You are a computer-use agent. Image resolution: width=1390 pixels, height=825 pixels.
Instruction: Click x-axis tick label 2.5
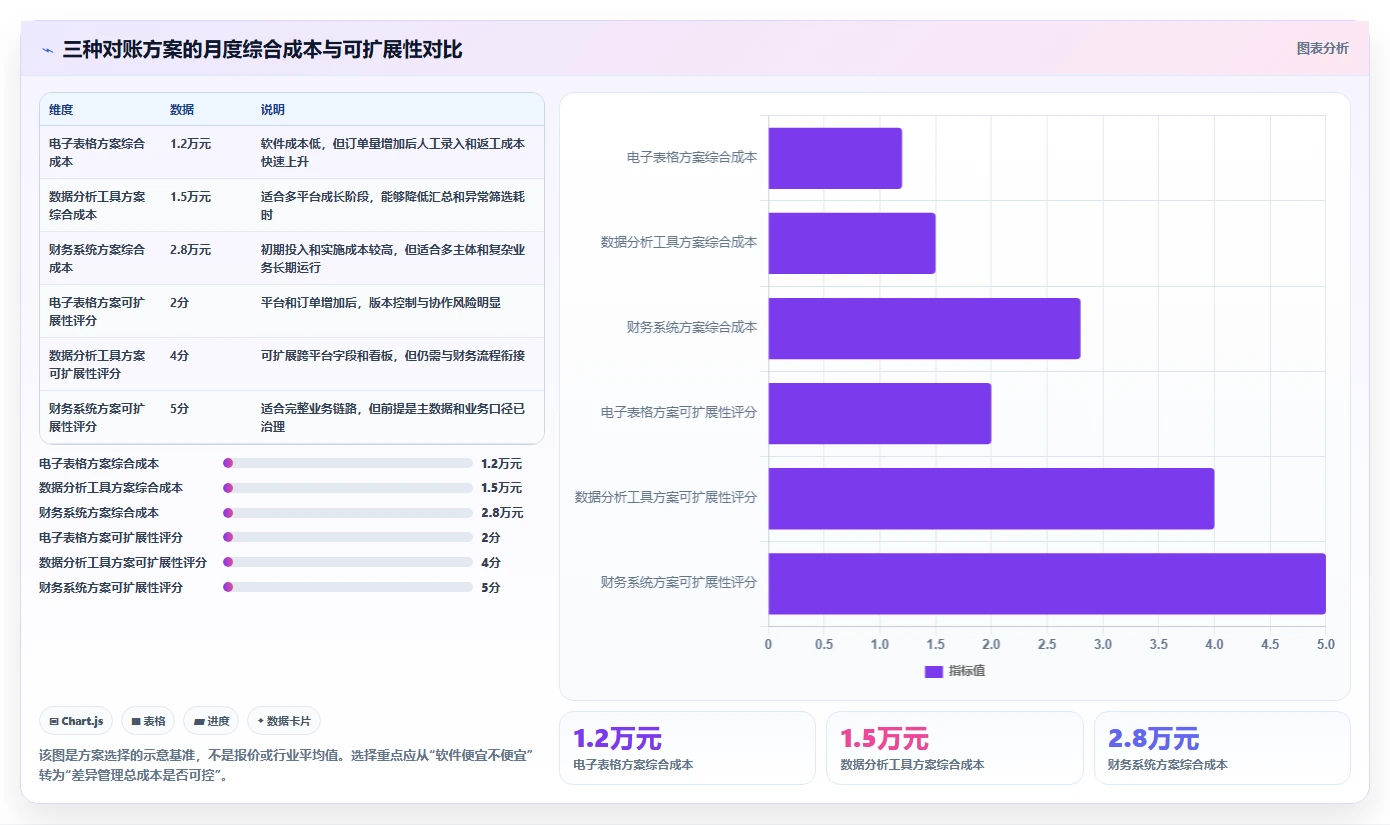1047,645
